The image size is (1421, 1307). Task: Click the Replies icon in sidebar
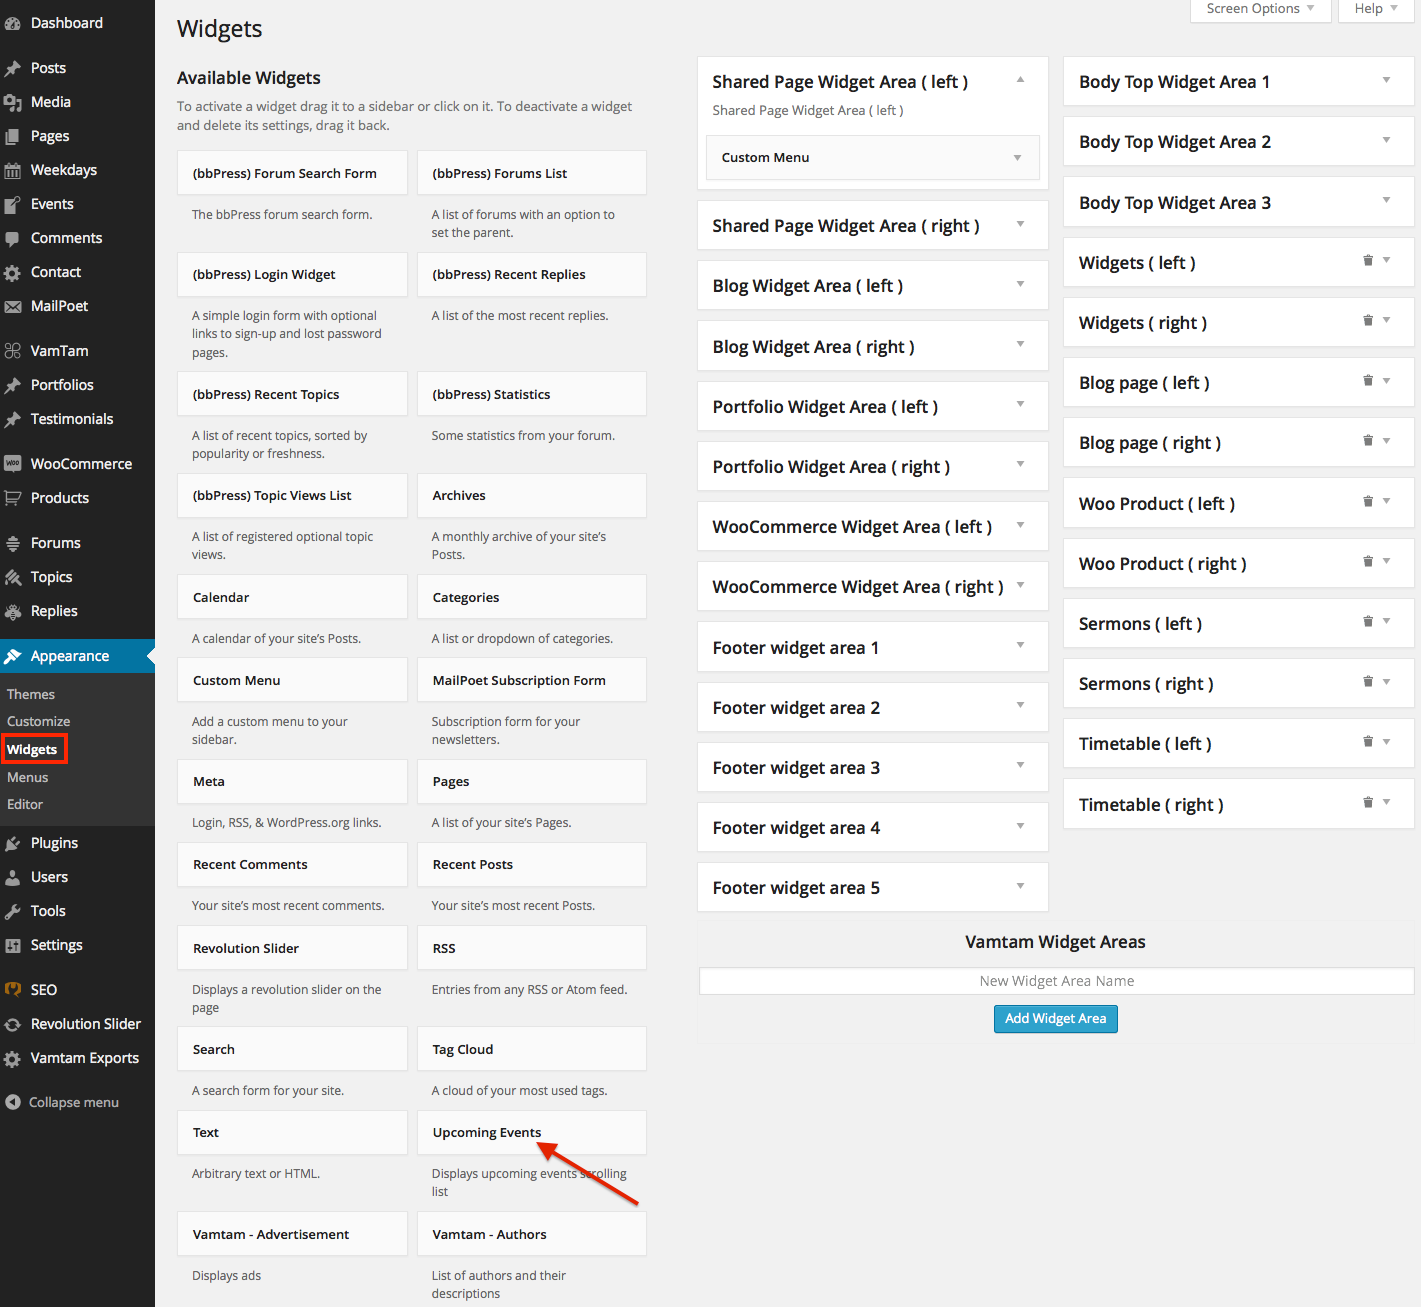point(13,611)
